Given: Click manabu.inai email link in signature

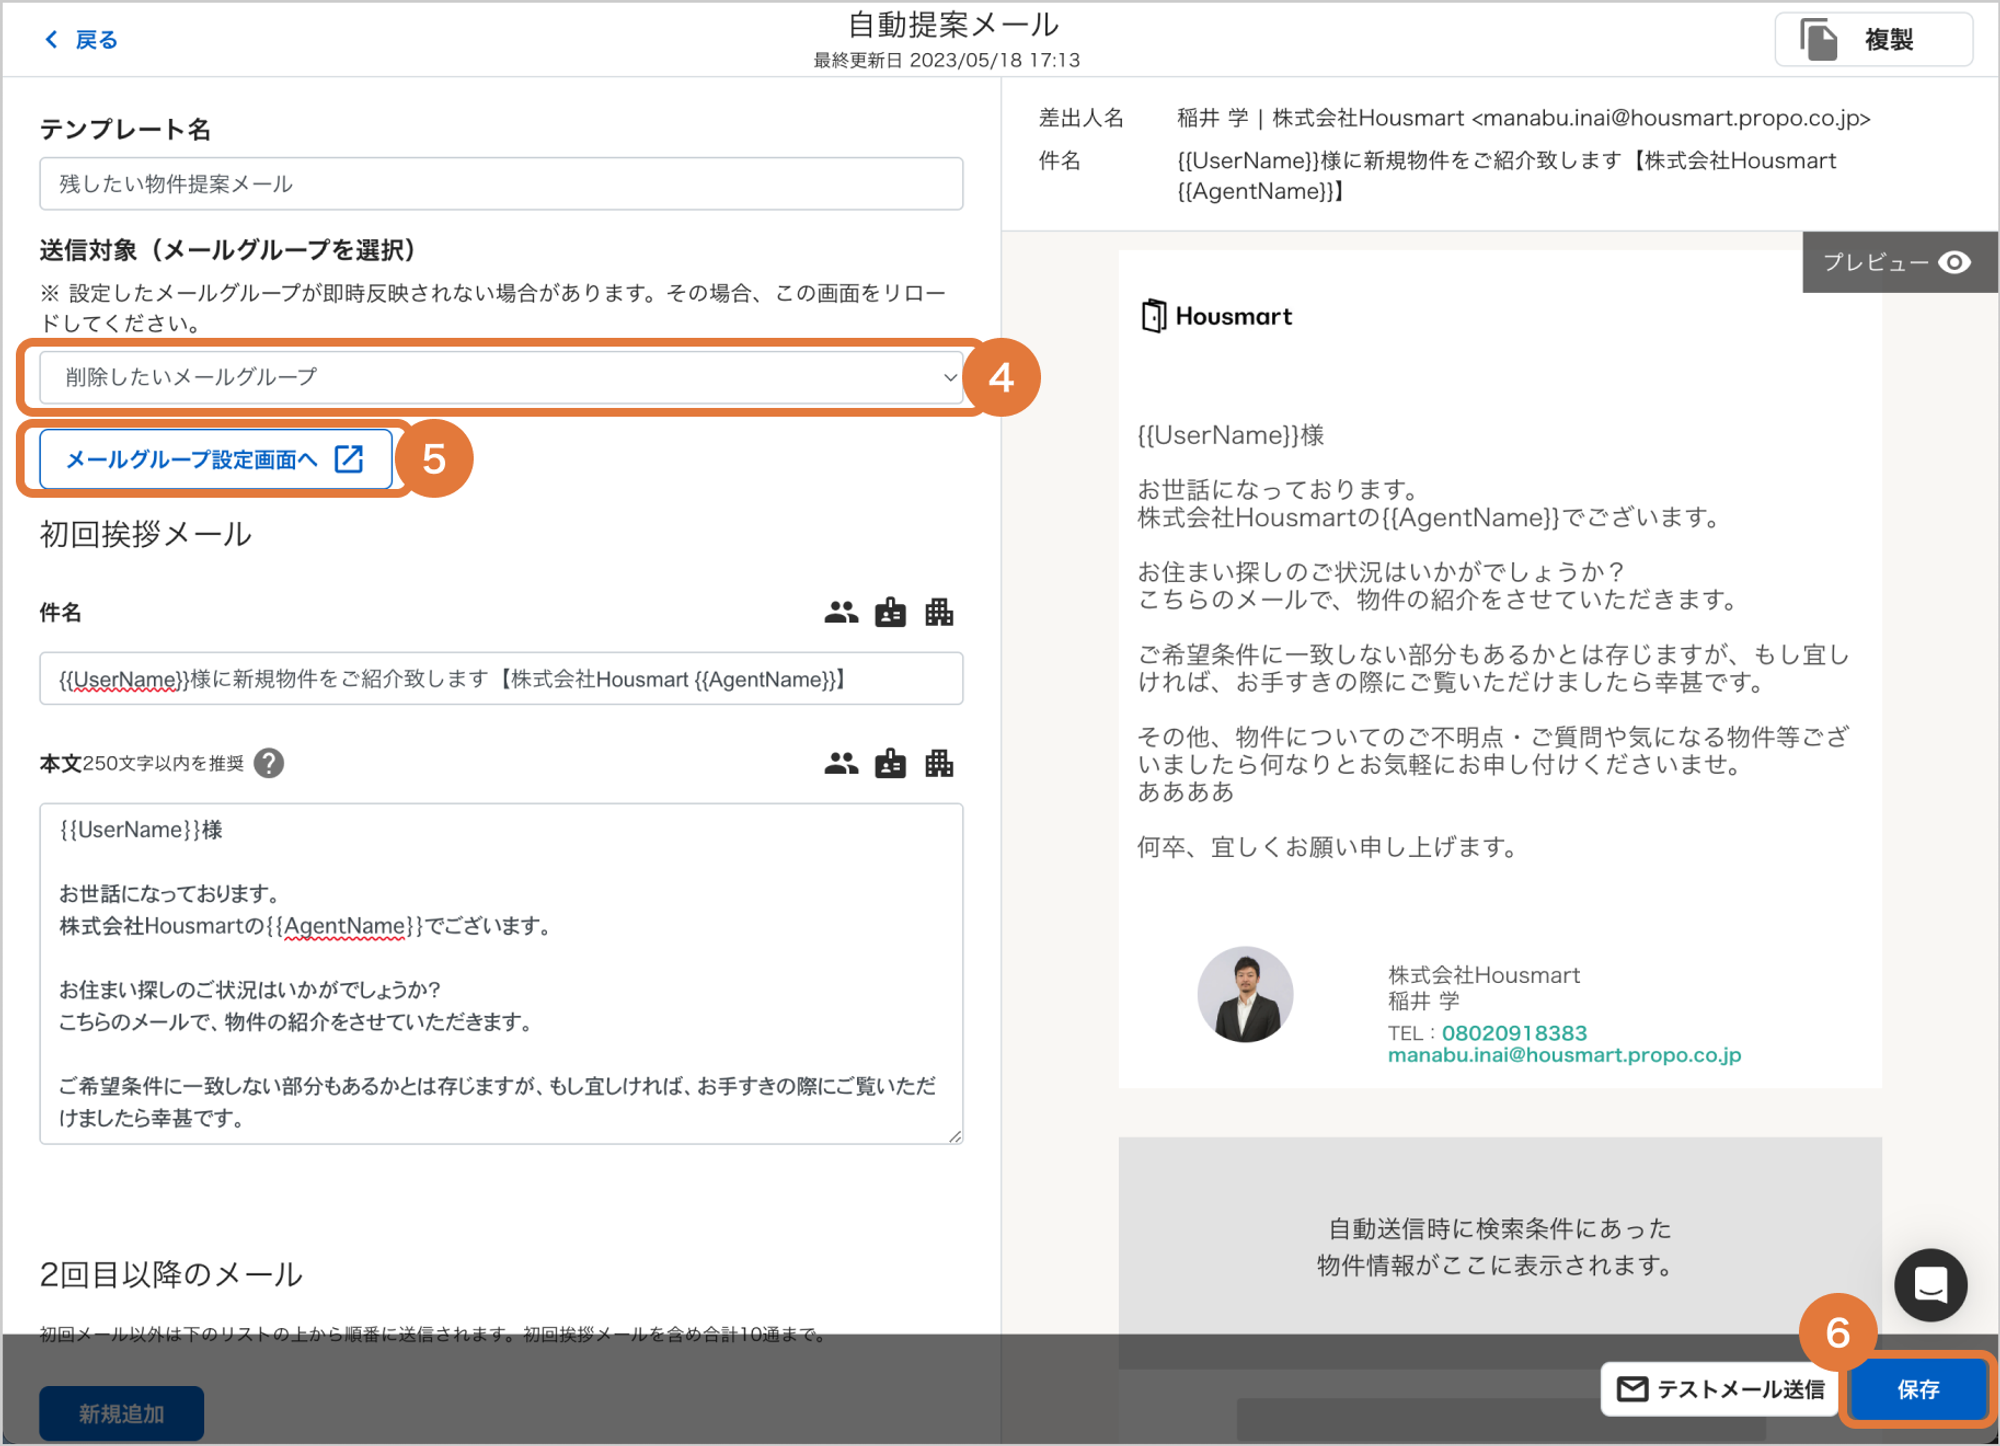Looking at the screenshot, I should coord(1564,1055).
